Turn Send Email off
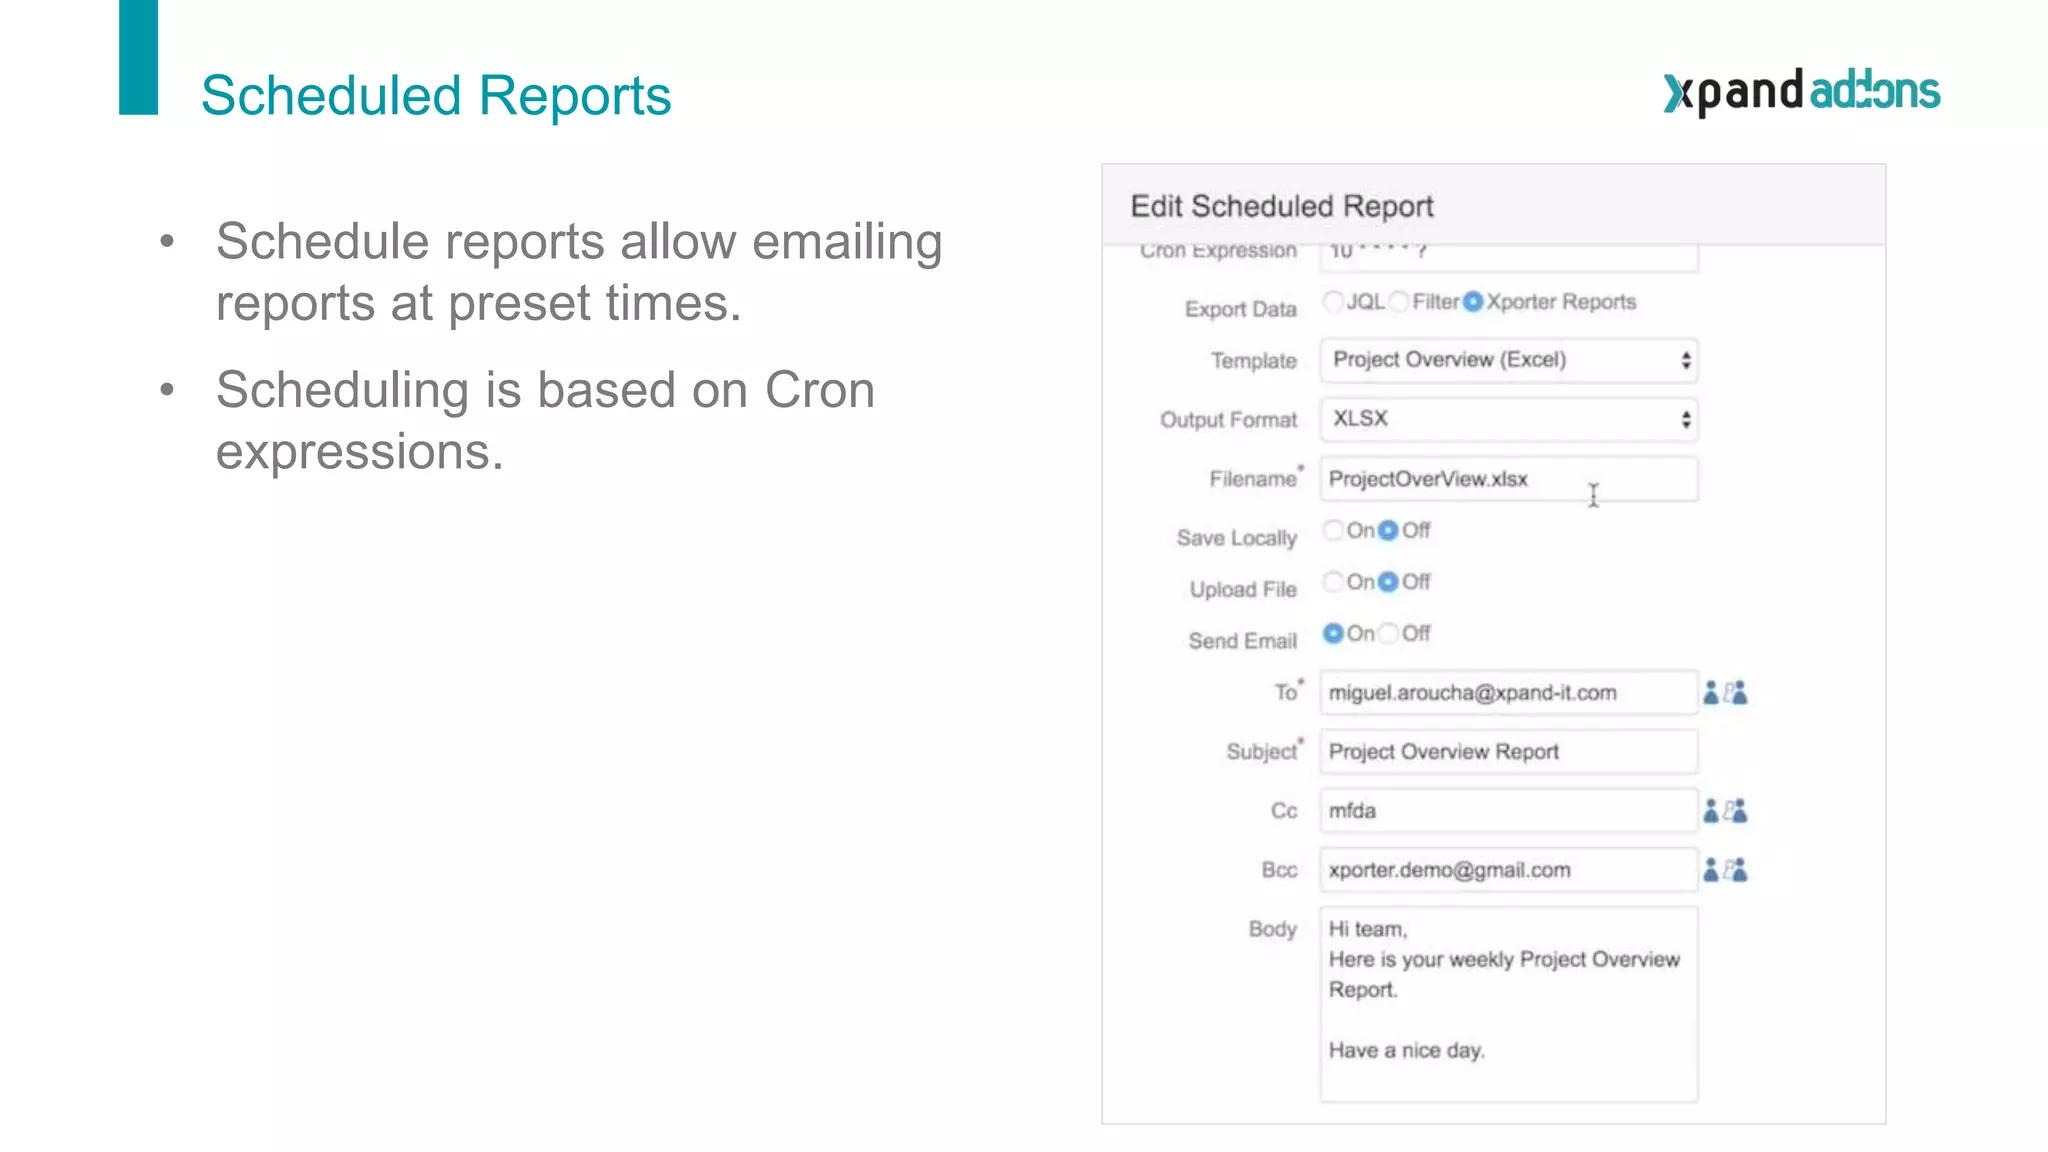Screen dimensions: 2048x1152 tap(1388, 633)
